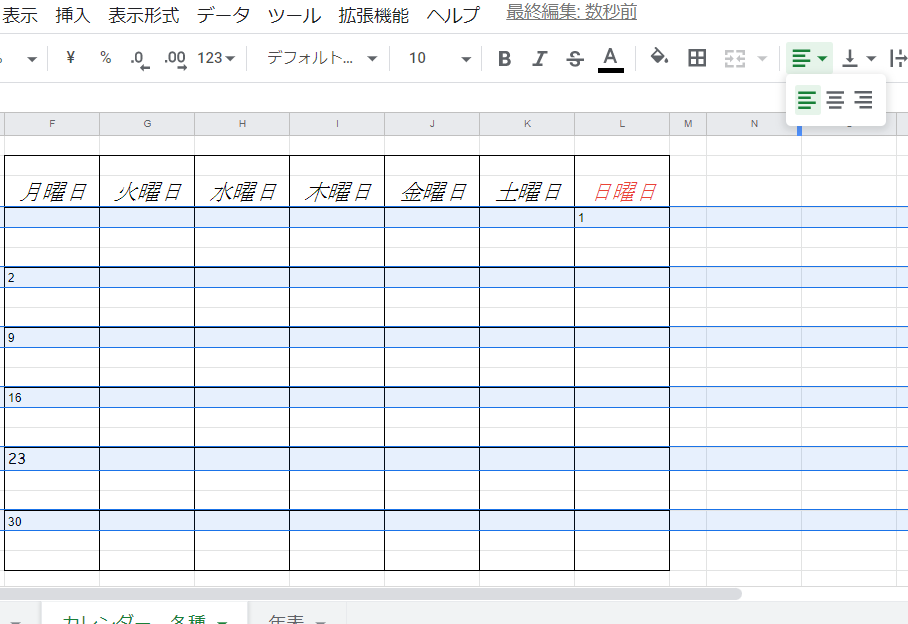Select column N header

point(754,124)
